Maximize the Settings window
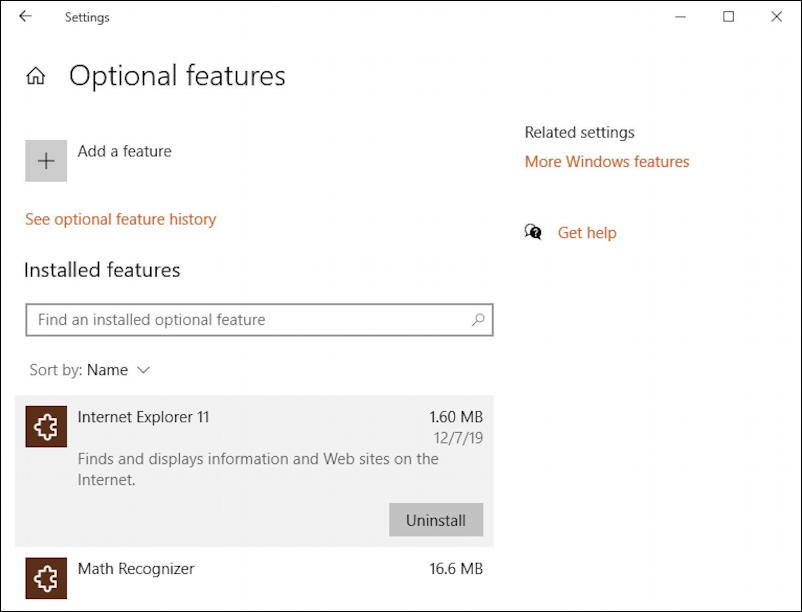Screen dimensions: 802x612 (728, 17)
